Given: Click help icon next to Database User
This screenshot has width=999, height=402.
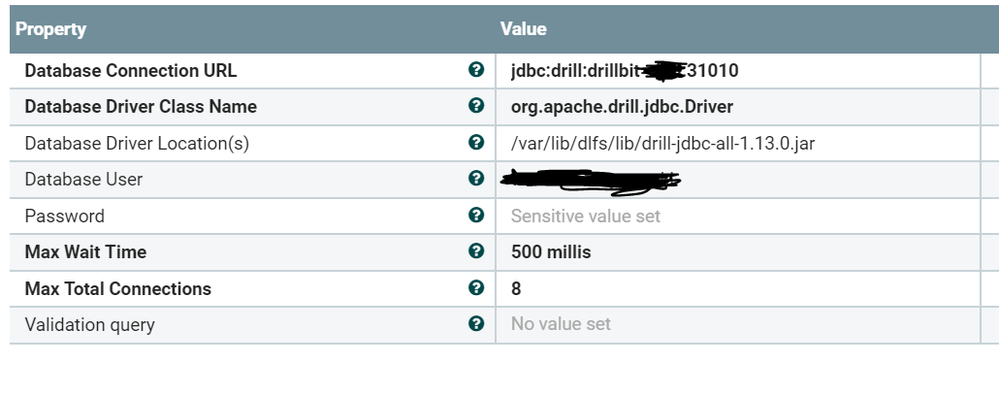Looking at the screenshot, I should pos(476,179).
